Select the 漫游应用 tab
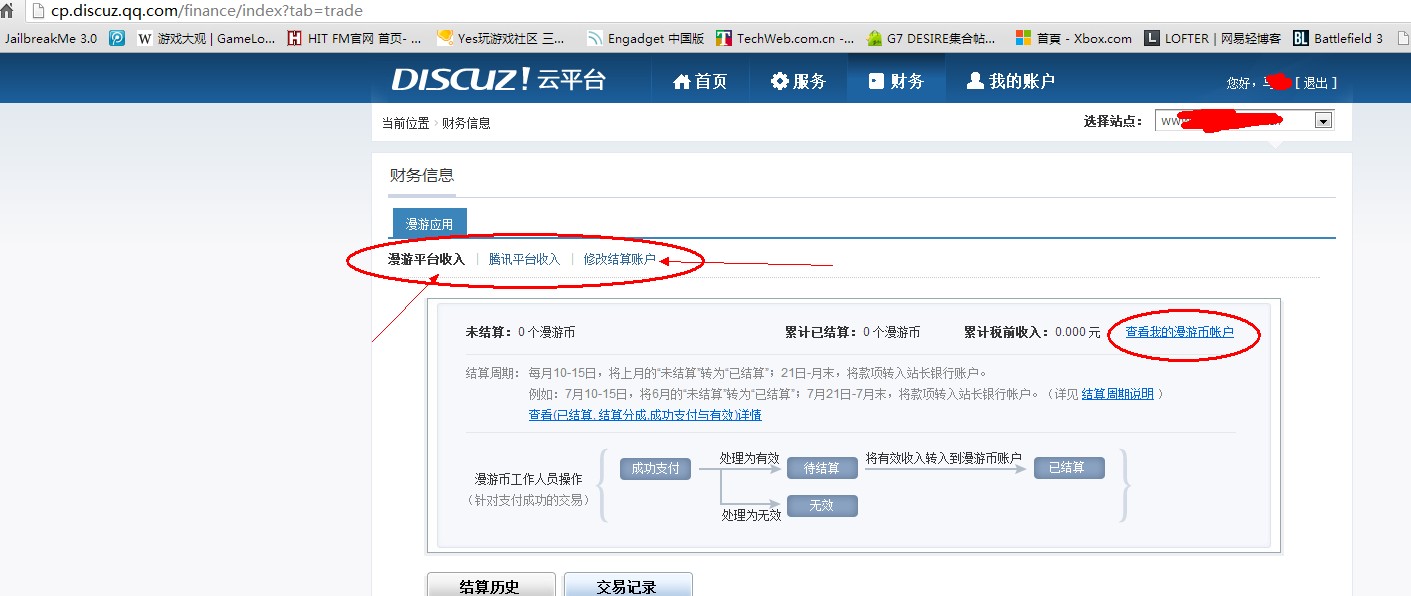Screen dimensions: 1411x596 coord(429,225)
